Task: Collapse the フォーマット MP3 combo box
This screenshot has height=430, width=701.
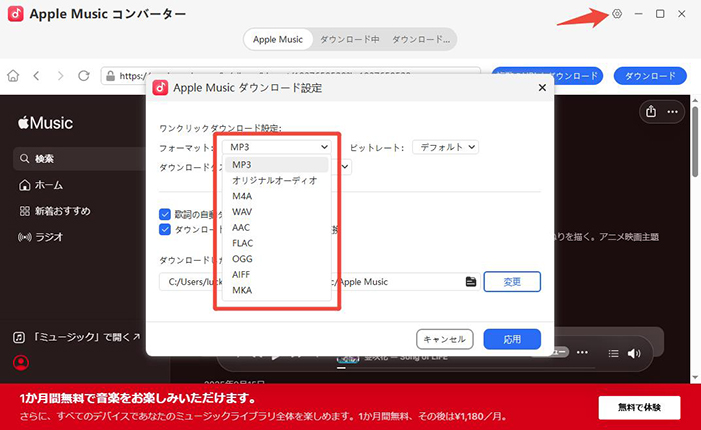Action: click(x=277, y=147)
